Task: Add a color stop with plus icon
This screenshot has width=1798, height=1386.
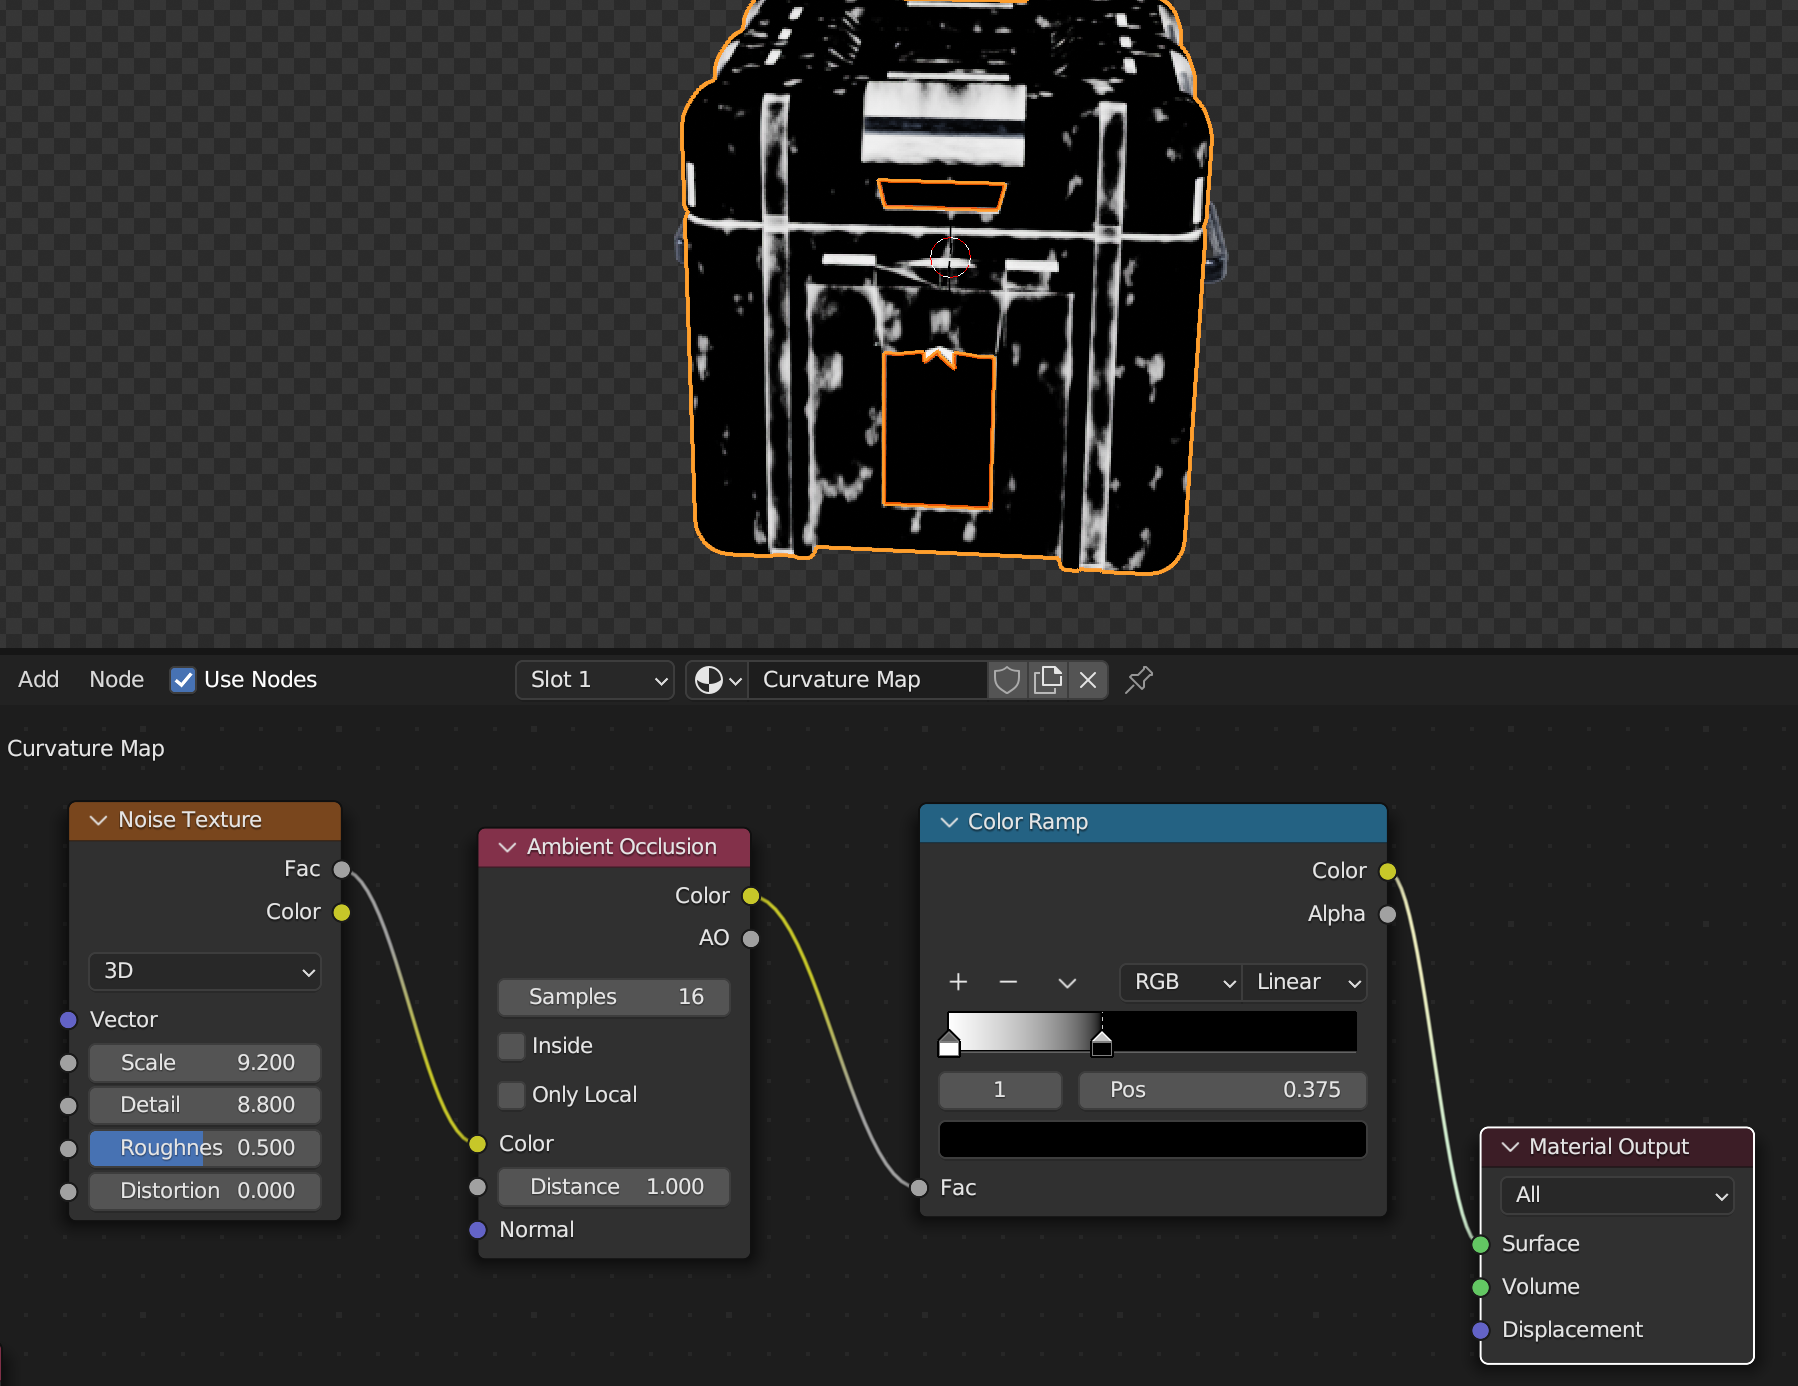Action: tap(958, 982)
